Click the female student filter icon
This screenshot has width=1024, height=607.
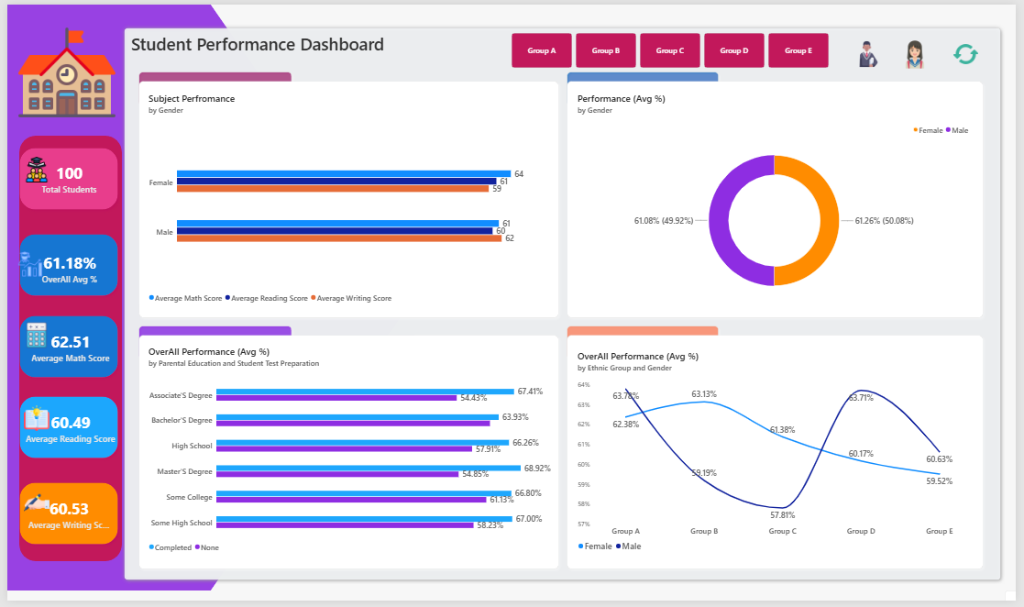(x=914, y=54)
